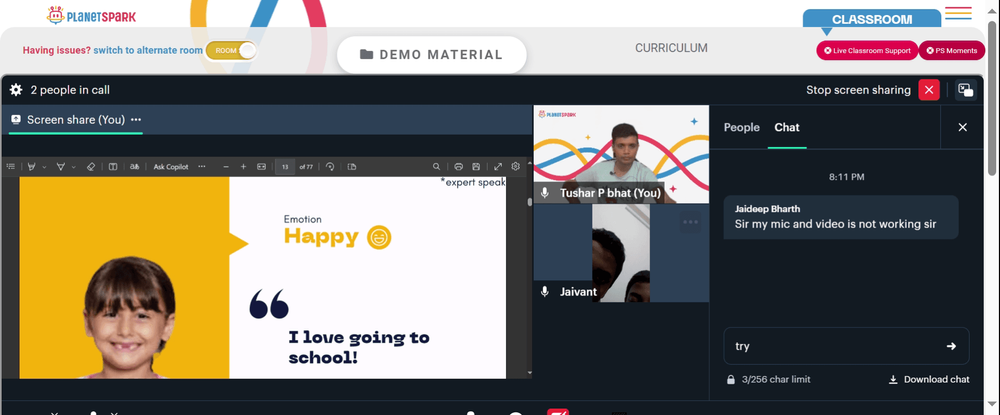Click the 'of 77' page count text
Image resolution: width=1000 pixels, height=415 pixels.
point(306,166)
